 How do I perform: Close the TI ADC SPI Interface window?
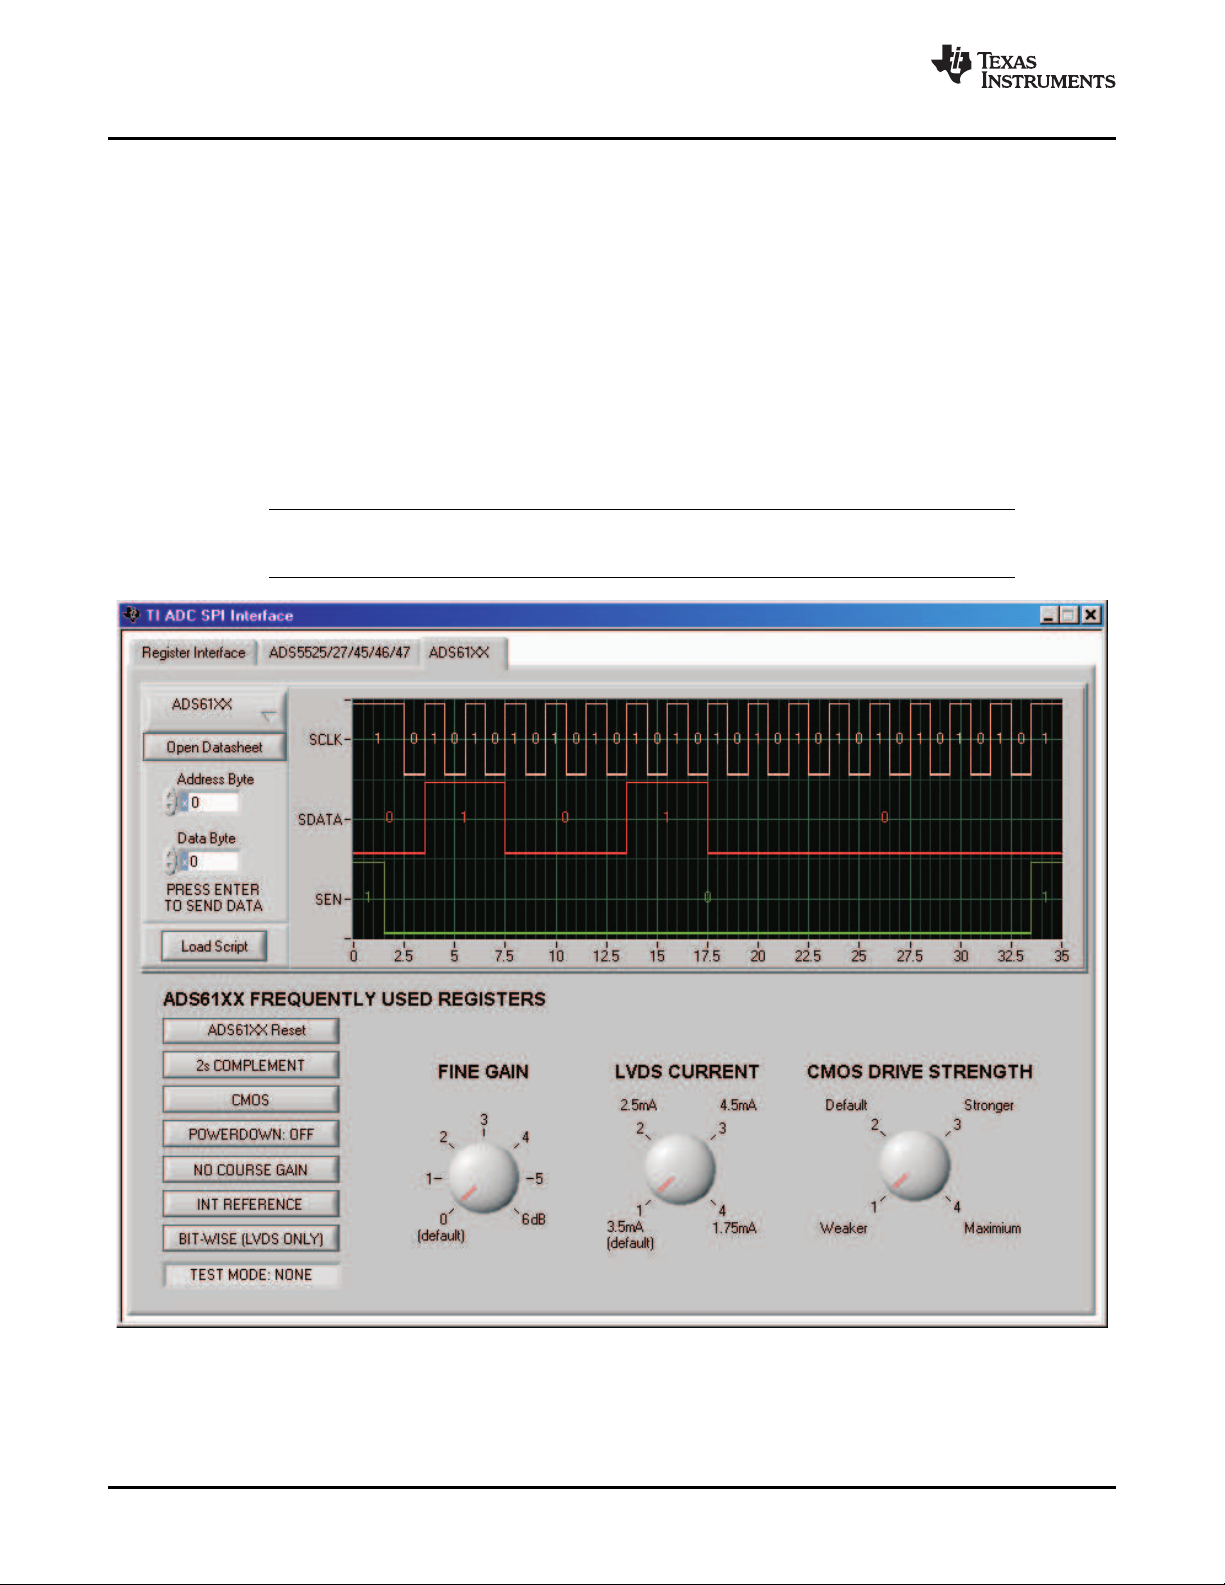point(1091,616)
